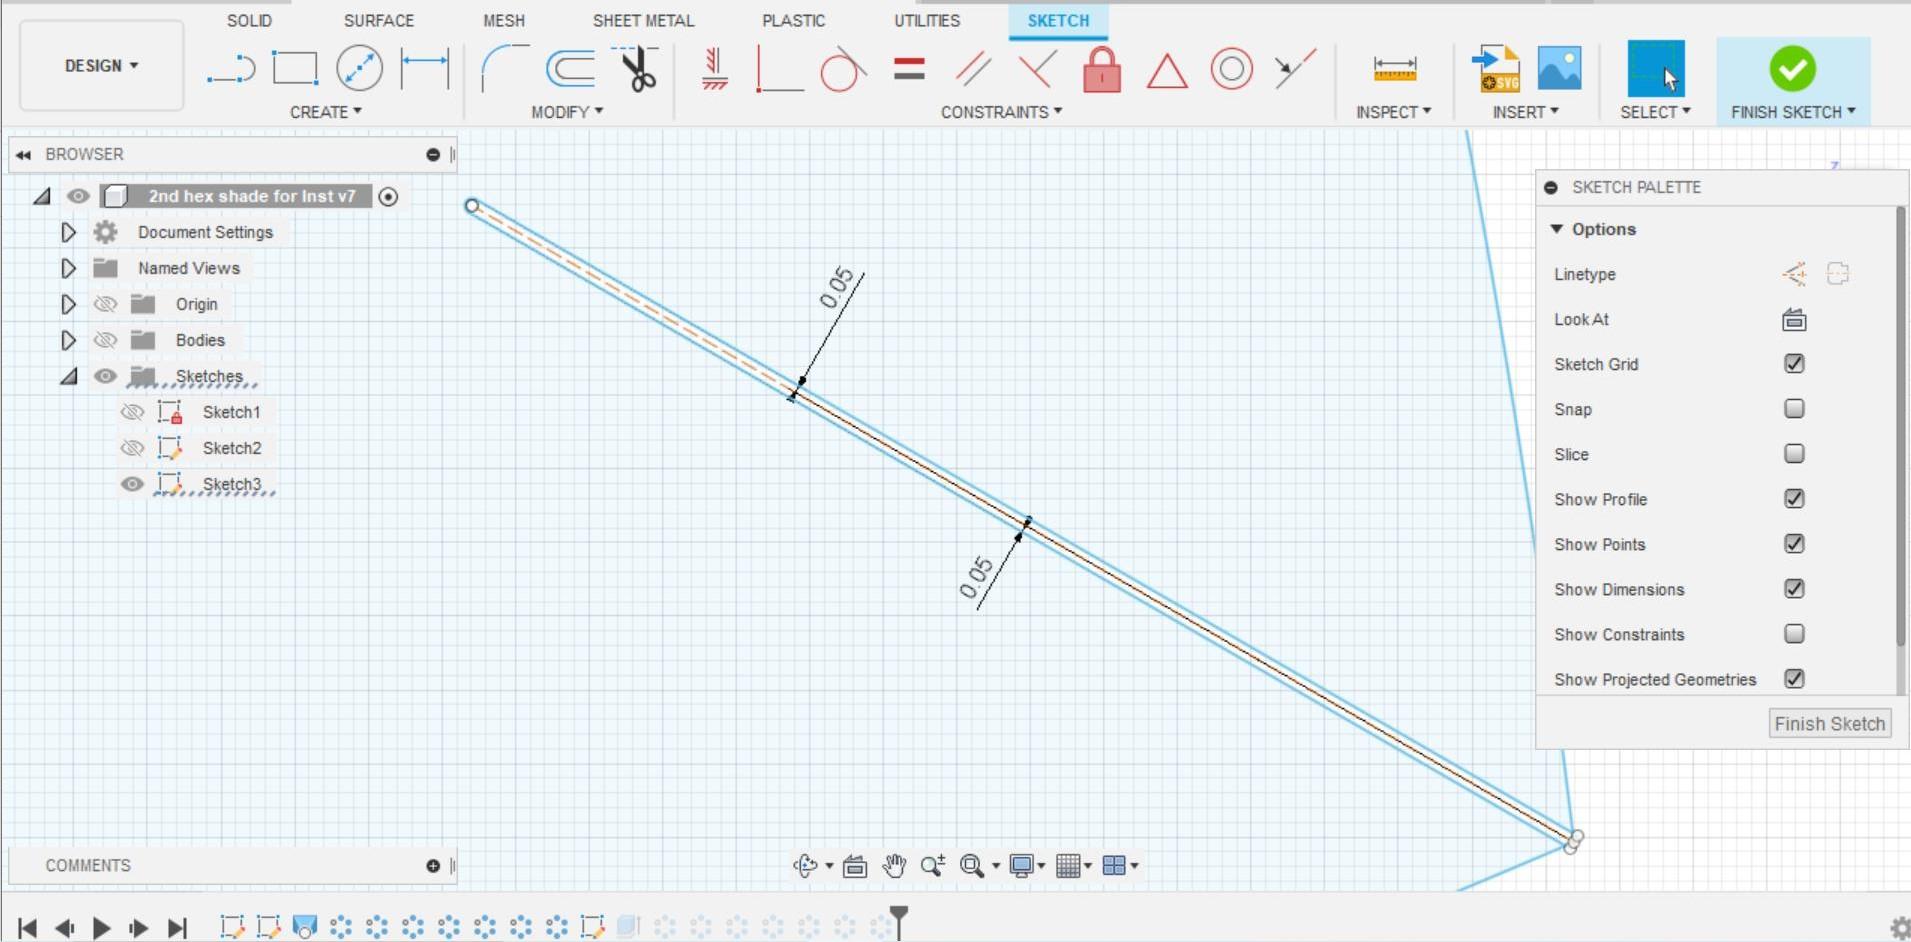Screen dimensions: 1911x942
Task: Open the CREATE dropdown menu
Action: (326, 112)
